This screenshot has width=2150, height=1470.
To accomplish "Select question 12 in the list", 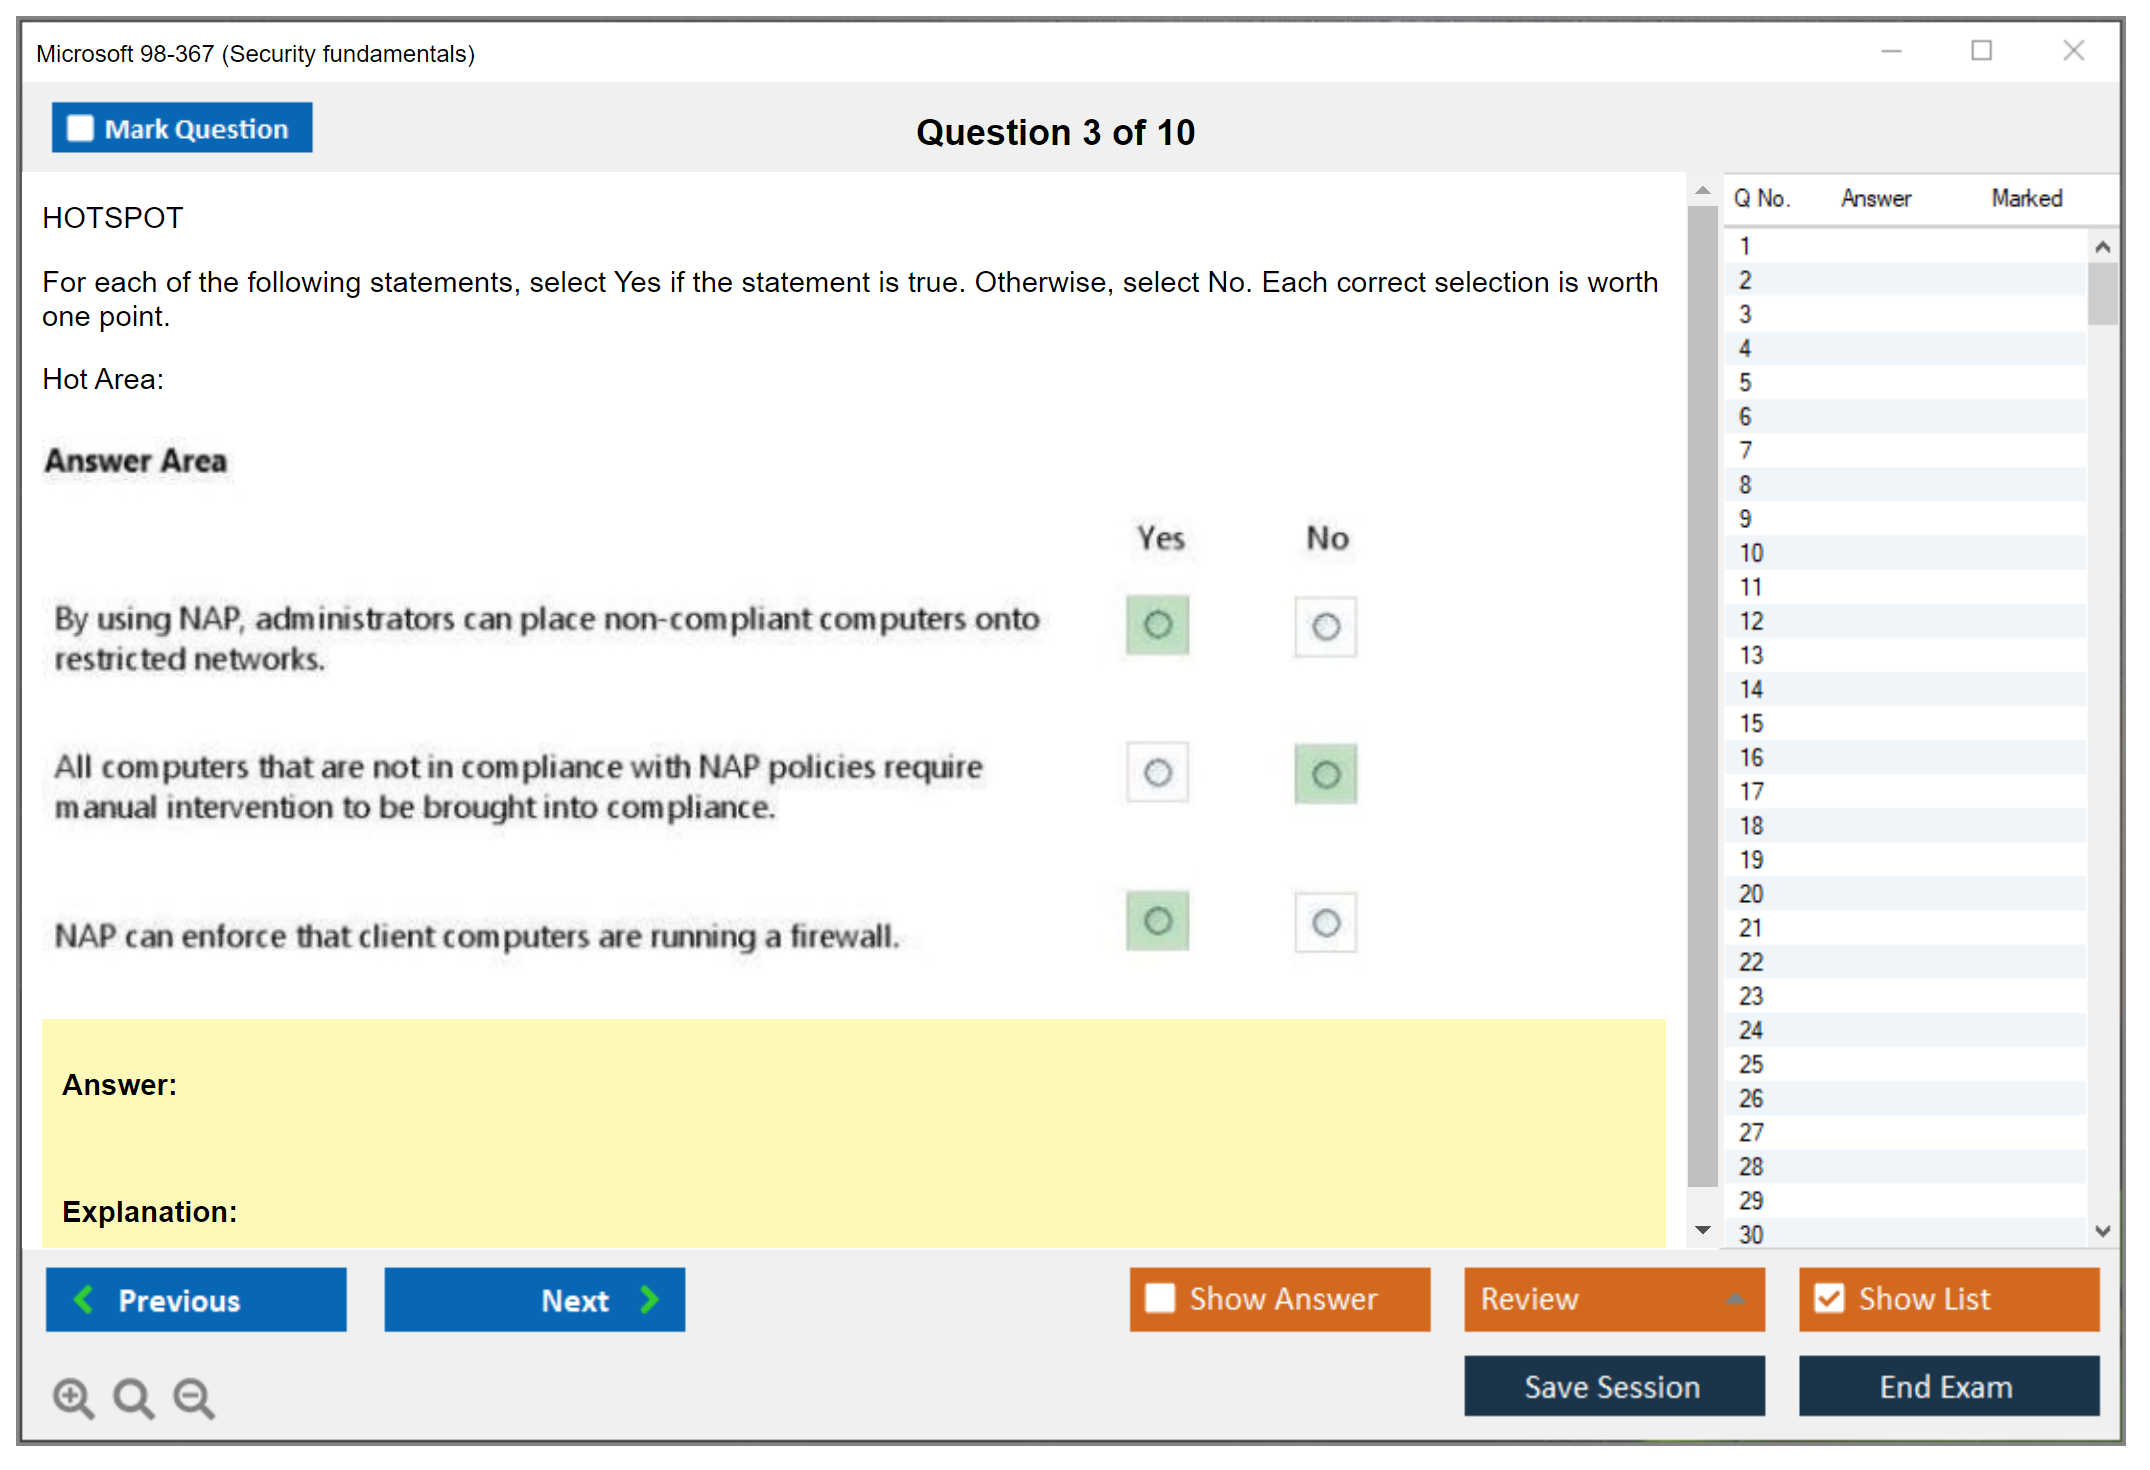I will [x=1751, y=621].
